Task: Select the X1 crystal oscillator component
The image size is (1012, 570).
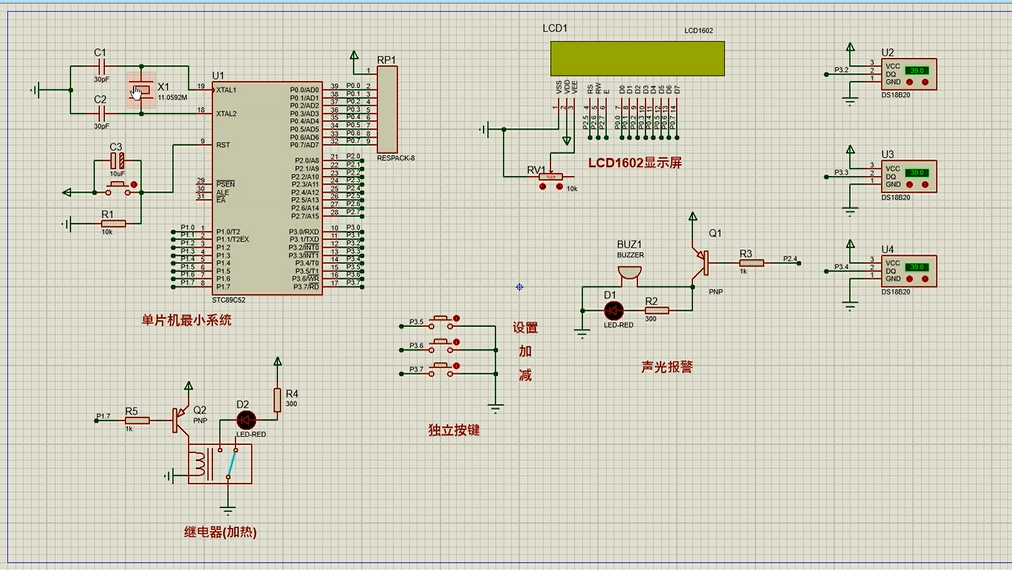Action: pos(143,91)
